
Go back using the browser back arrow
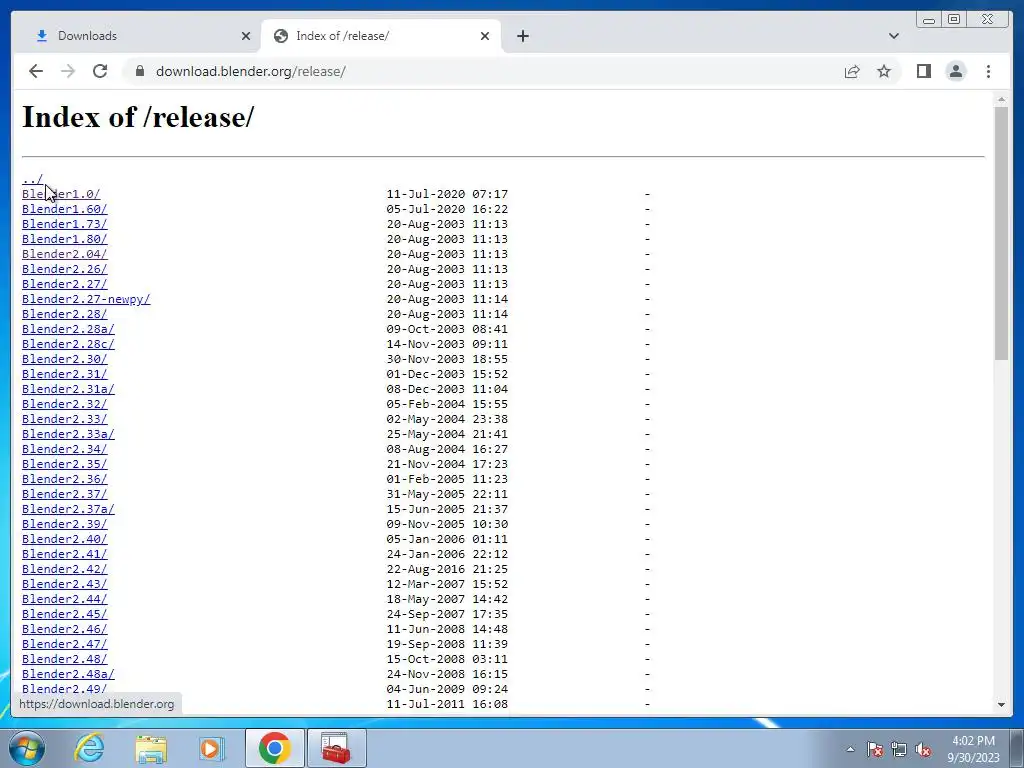coord(36,71)
